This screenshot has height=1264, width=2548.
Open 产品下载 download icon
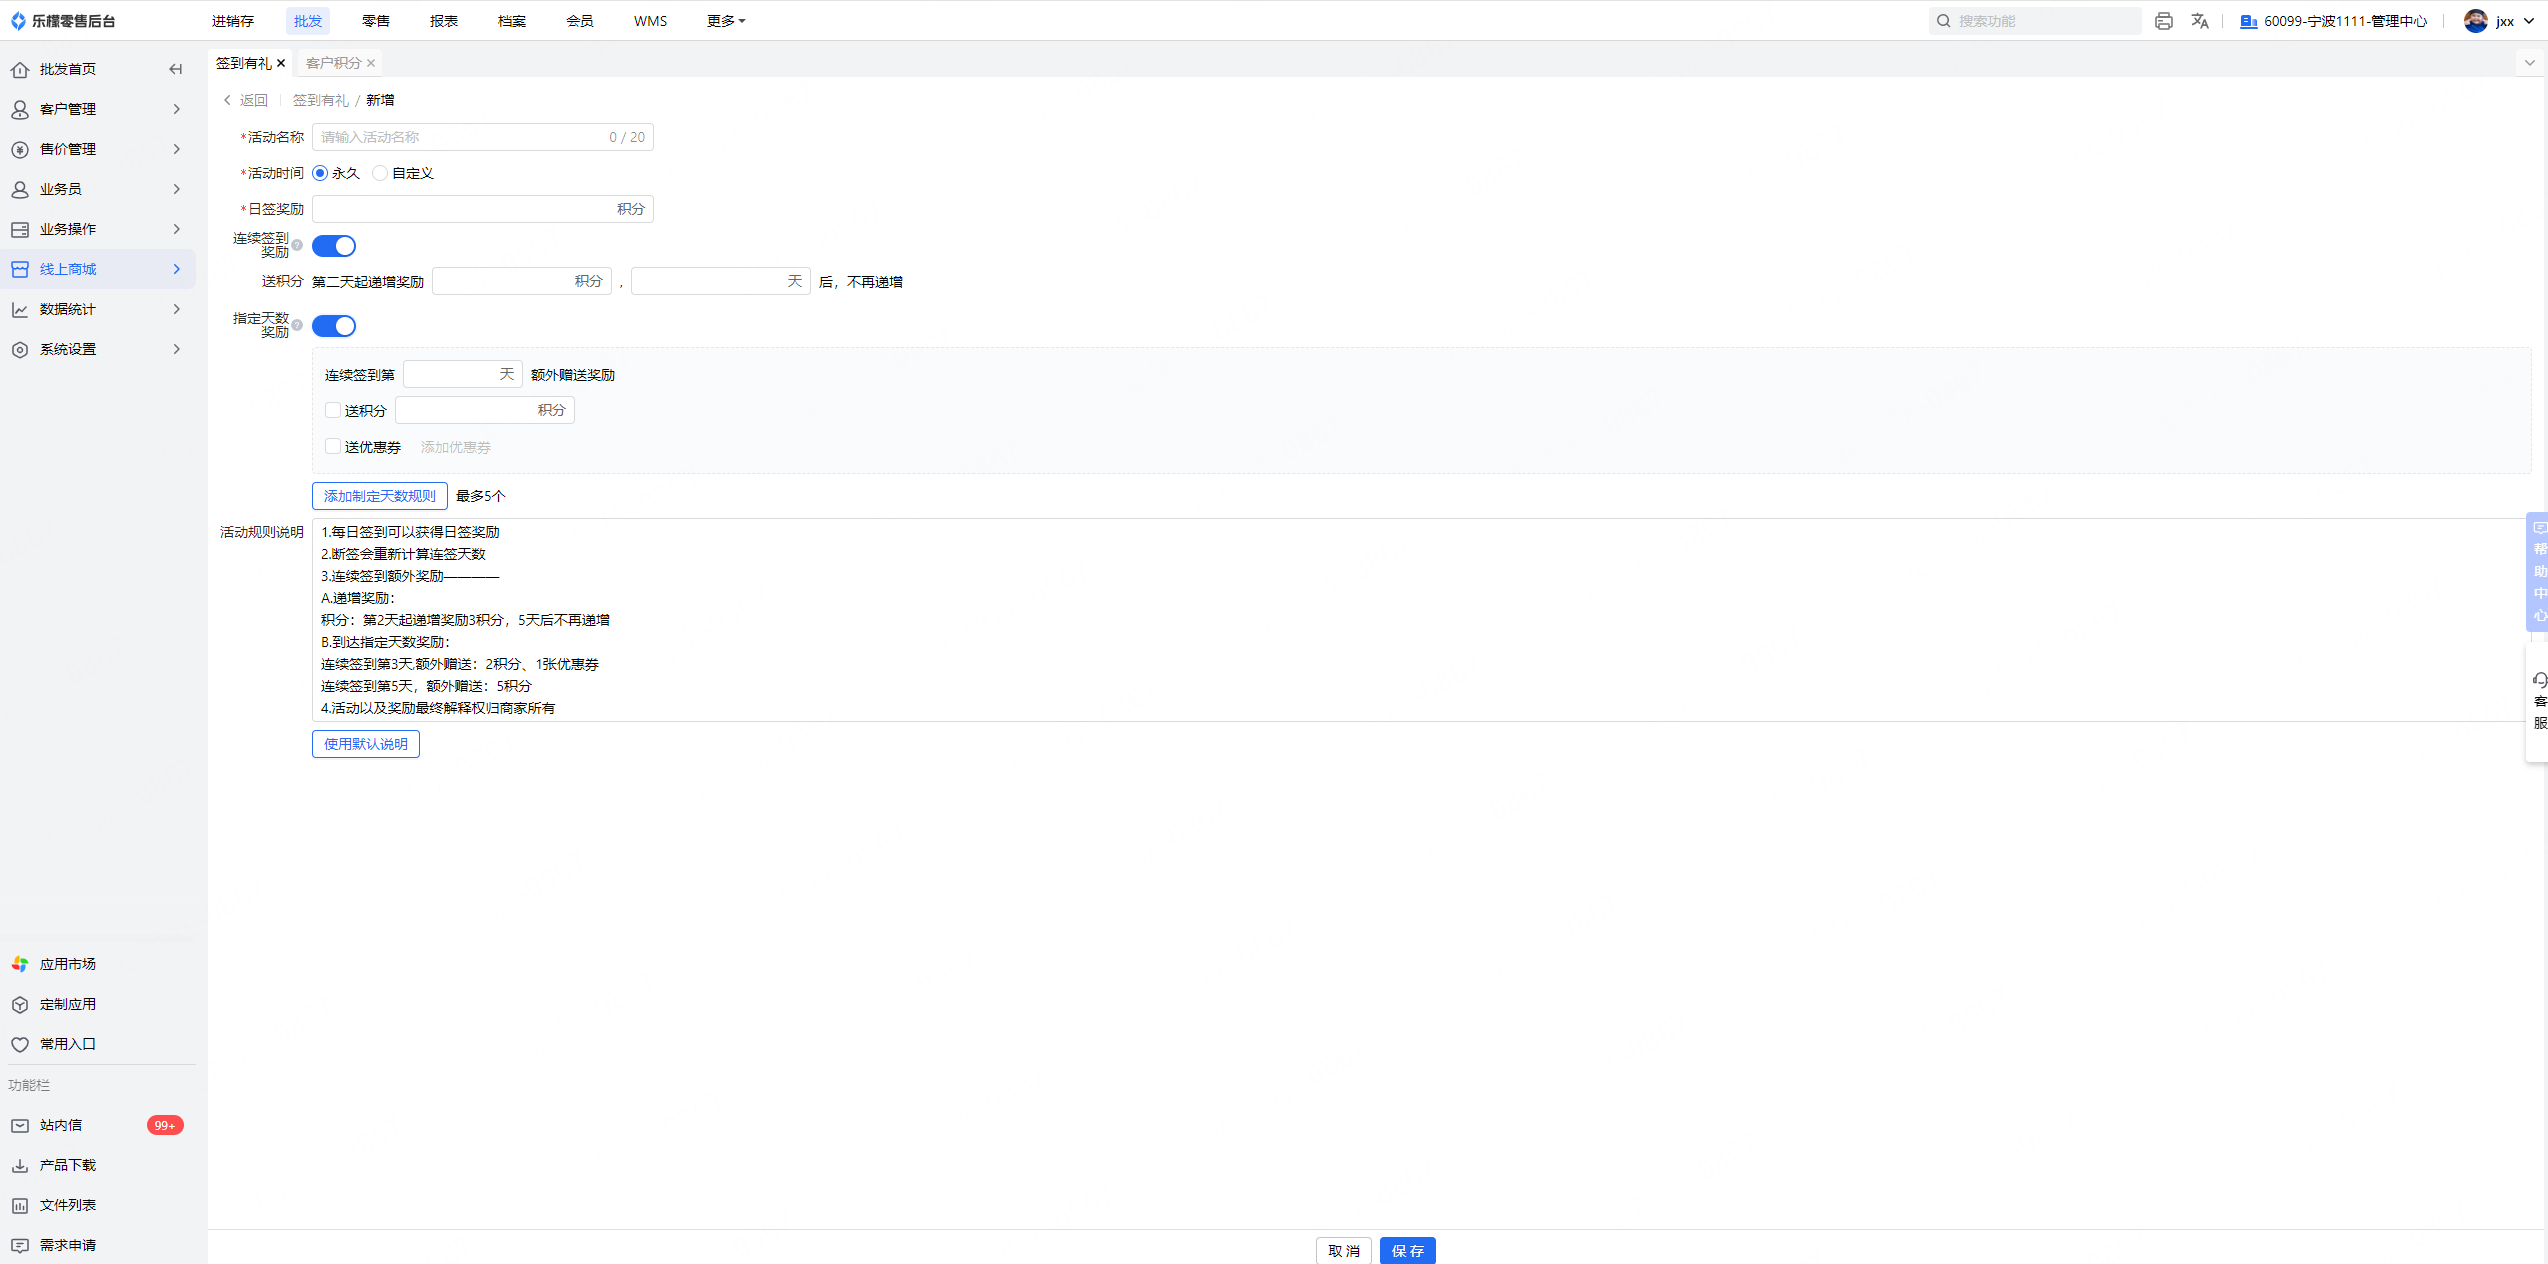tap(20, 1165)
